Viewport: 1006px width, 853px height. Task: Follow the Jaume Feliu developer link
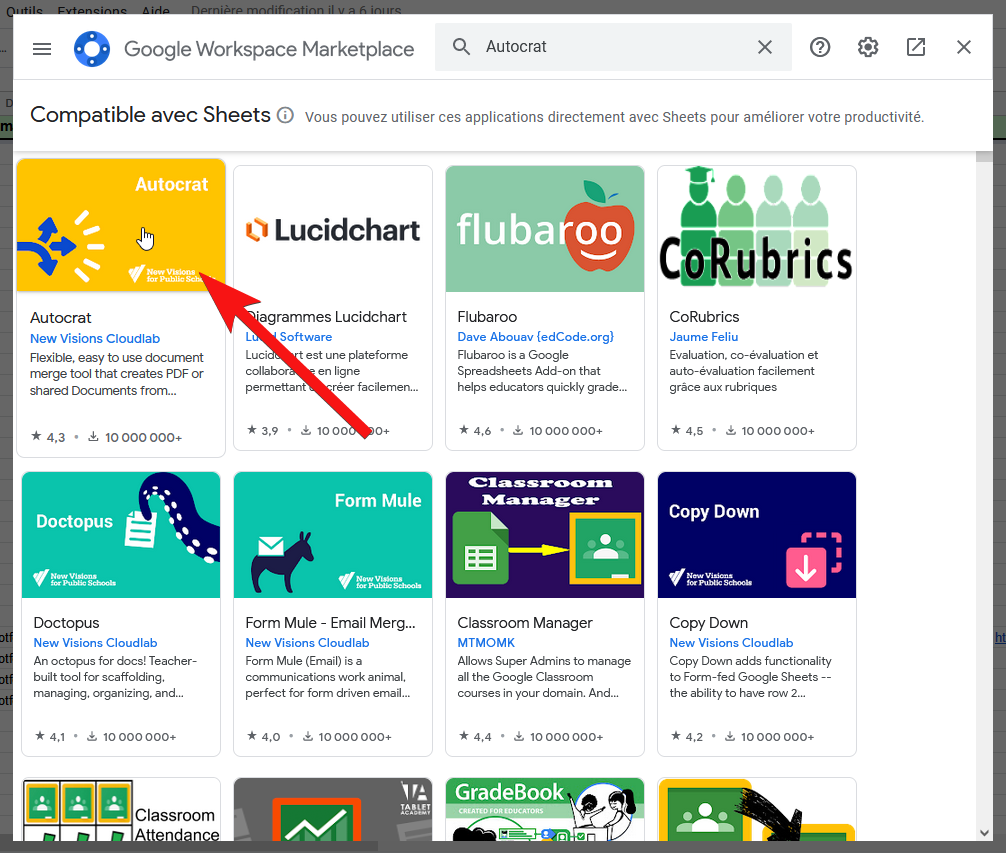[704, 337]
